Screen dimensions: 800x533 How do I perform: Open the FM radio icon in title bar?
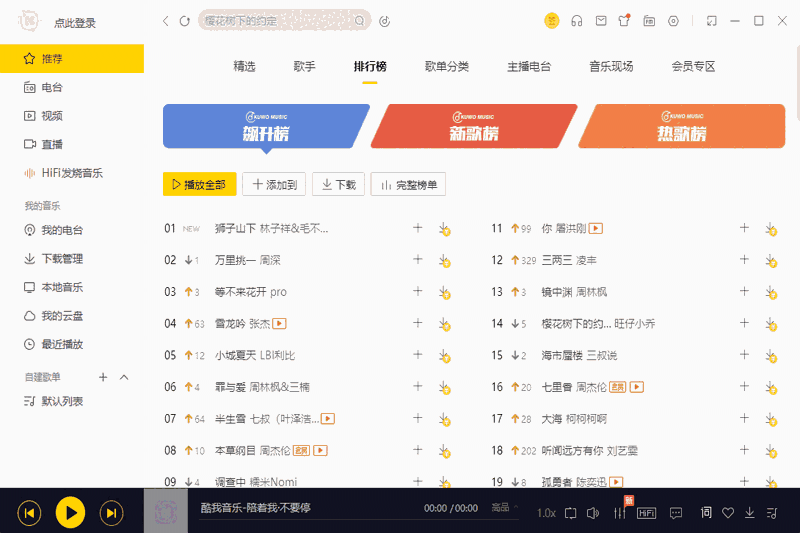(x=649, y=21)
